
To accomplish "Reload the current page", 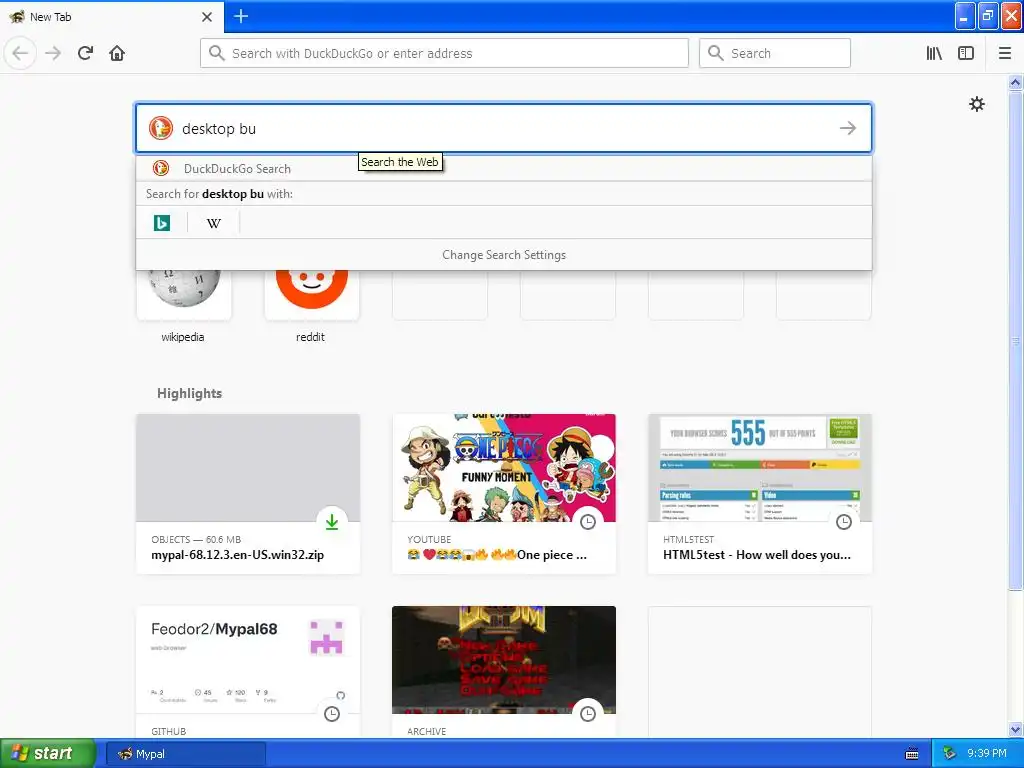I will pos(86,54).
